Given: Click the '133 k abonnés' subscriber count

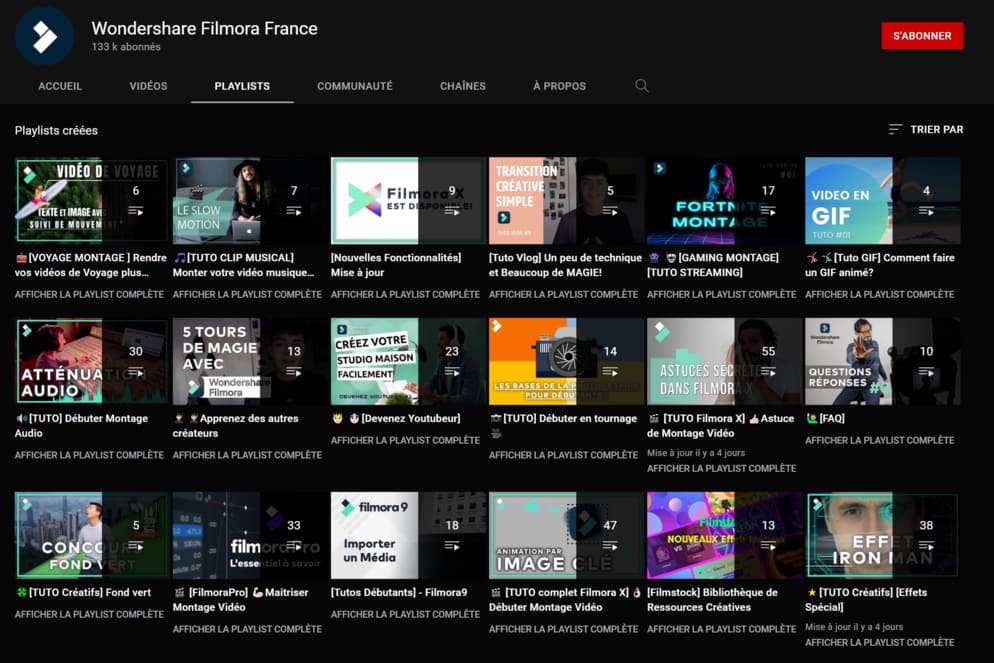Looking at the screenshot, I should [126, 47].
